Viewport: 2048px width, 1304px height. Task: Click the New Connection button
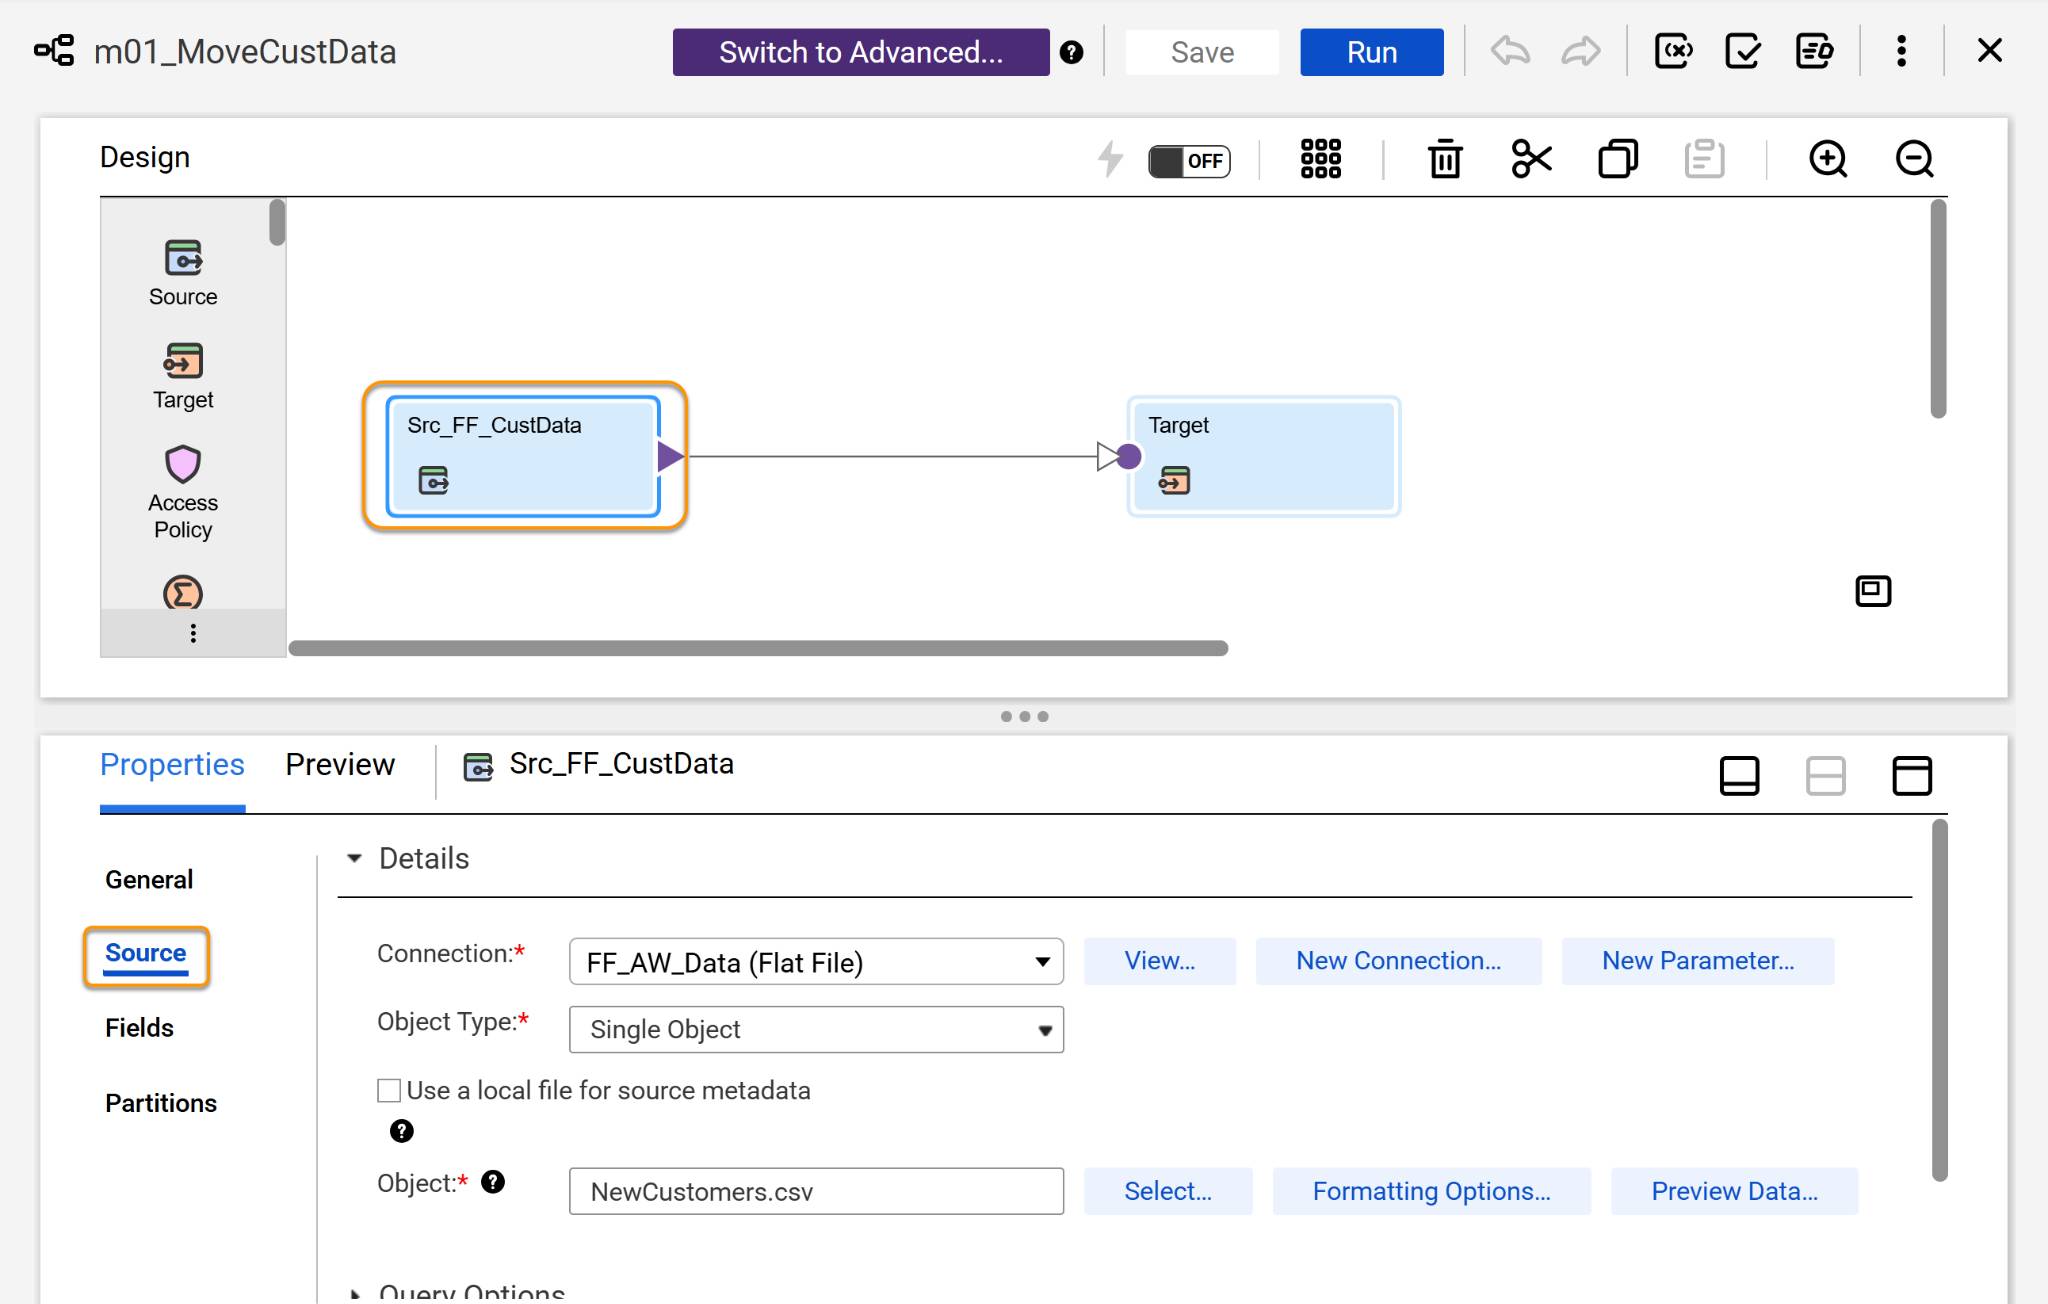pos(1398,961)
